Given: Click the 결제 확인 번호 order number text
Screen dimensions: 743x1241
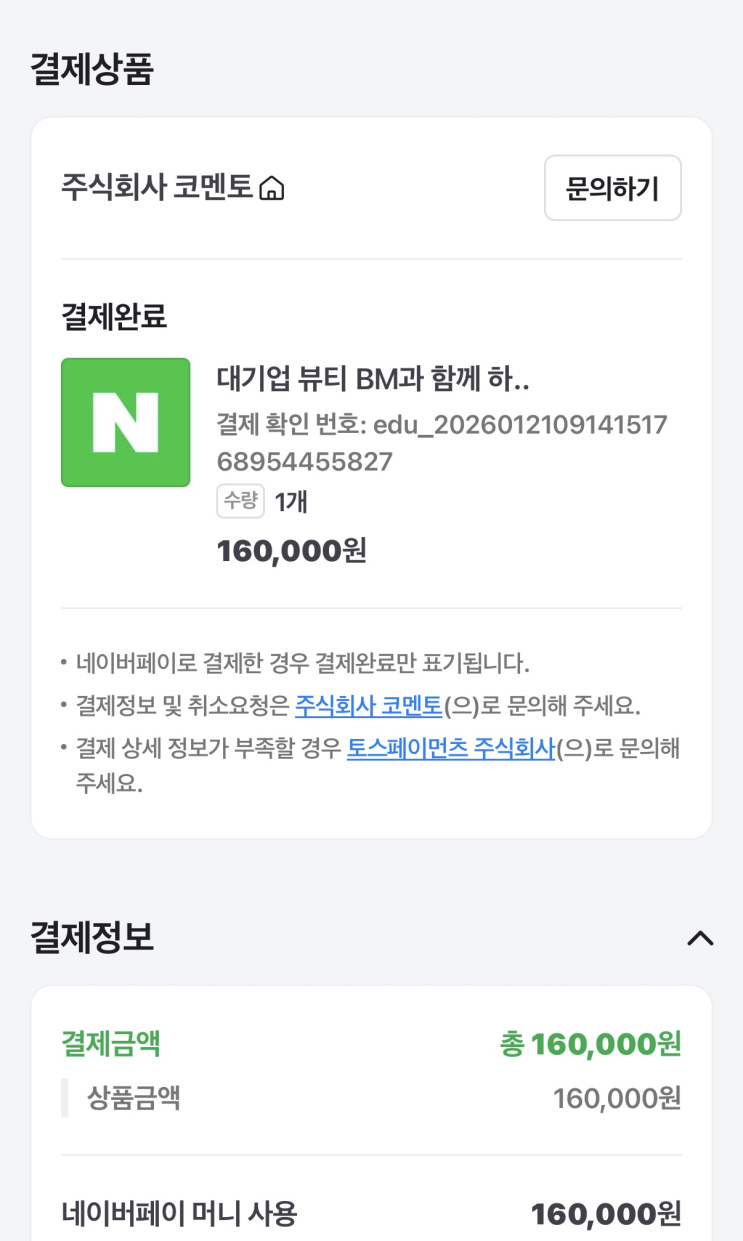Looking at the screenshot, I should click(441, 443).
